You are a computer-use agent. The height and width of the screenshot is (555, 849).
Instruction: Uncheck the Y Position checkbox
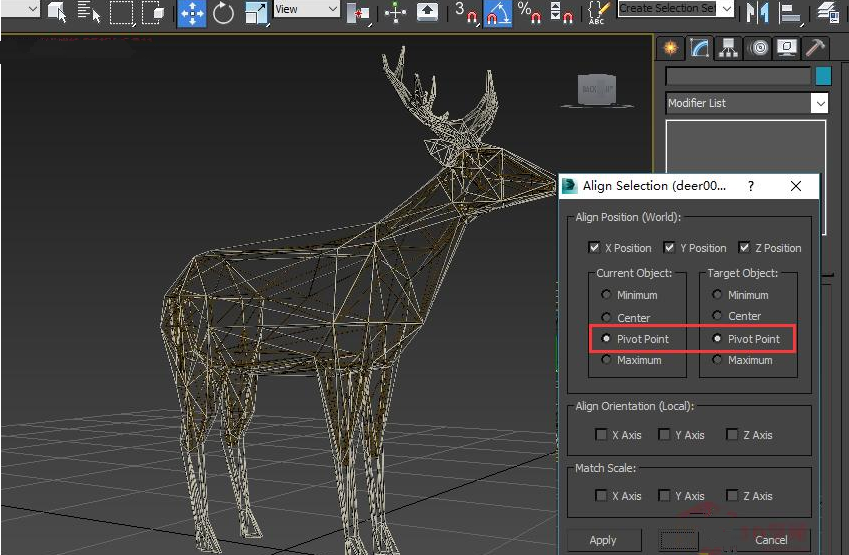tap(669, 247)
